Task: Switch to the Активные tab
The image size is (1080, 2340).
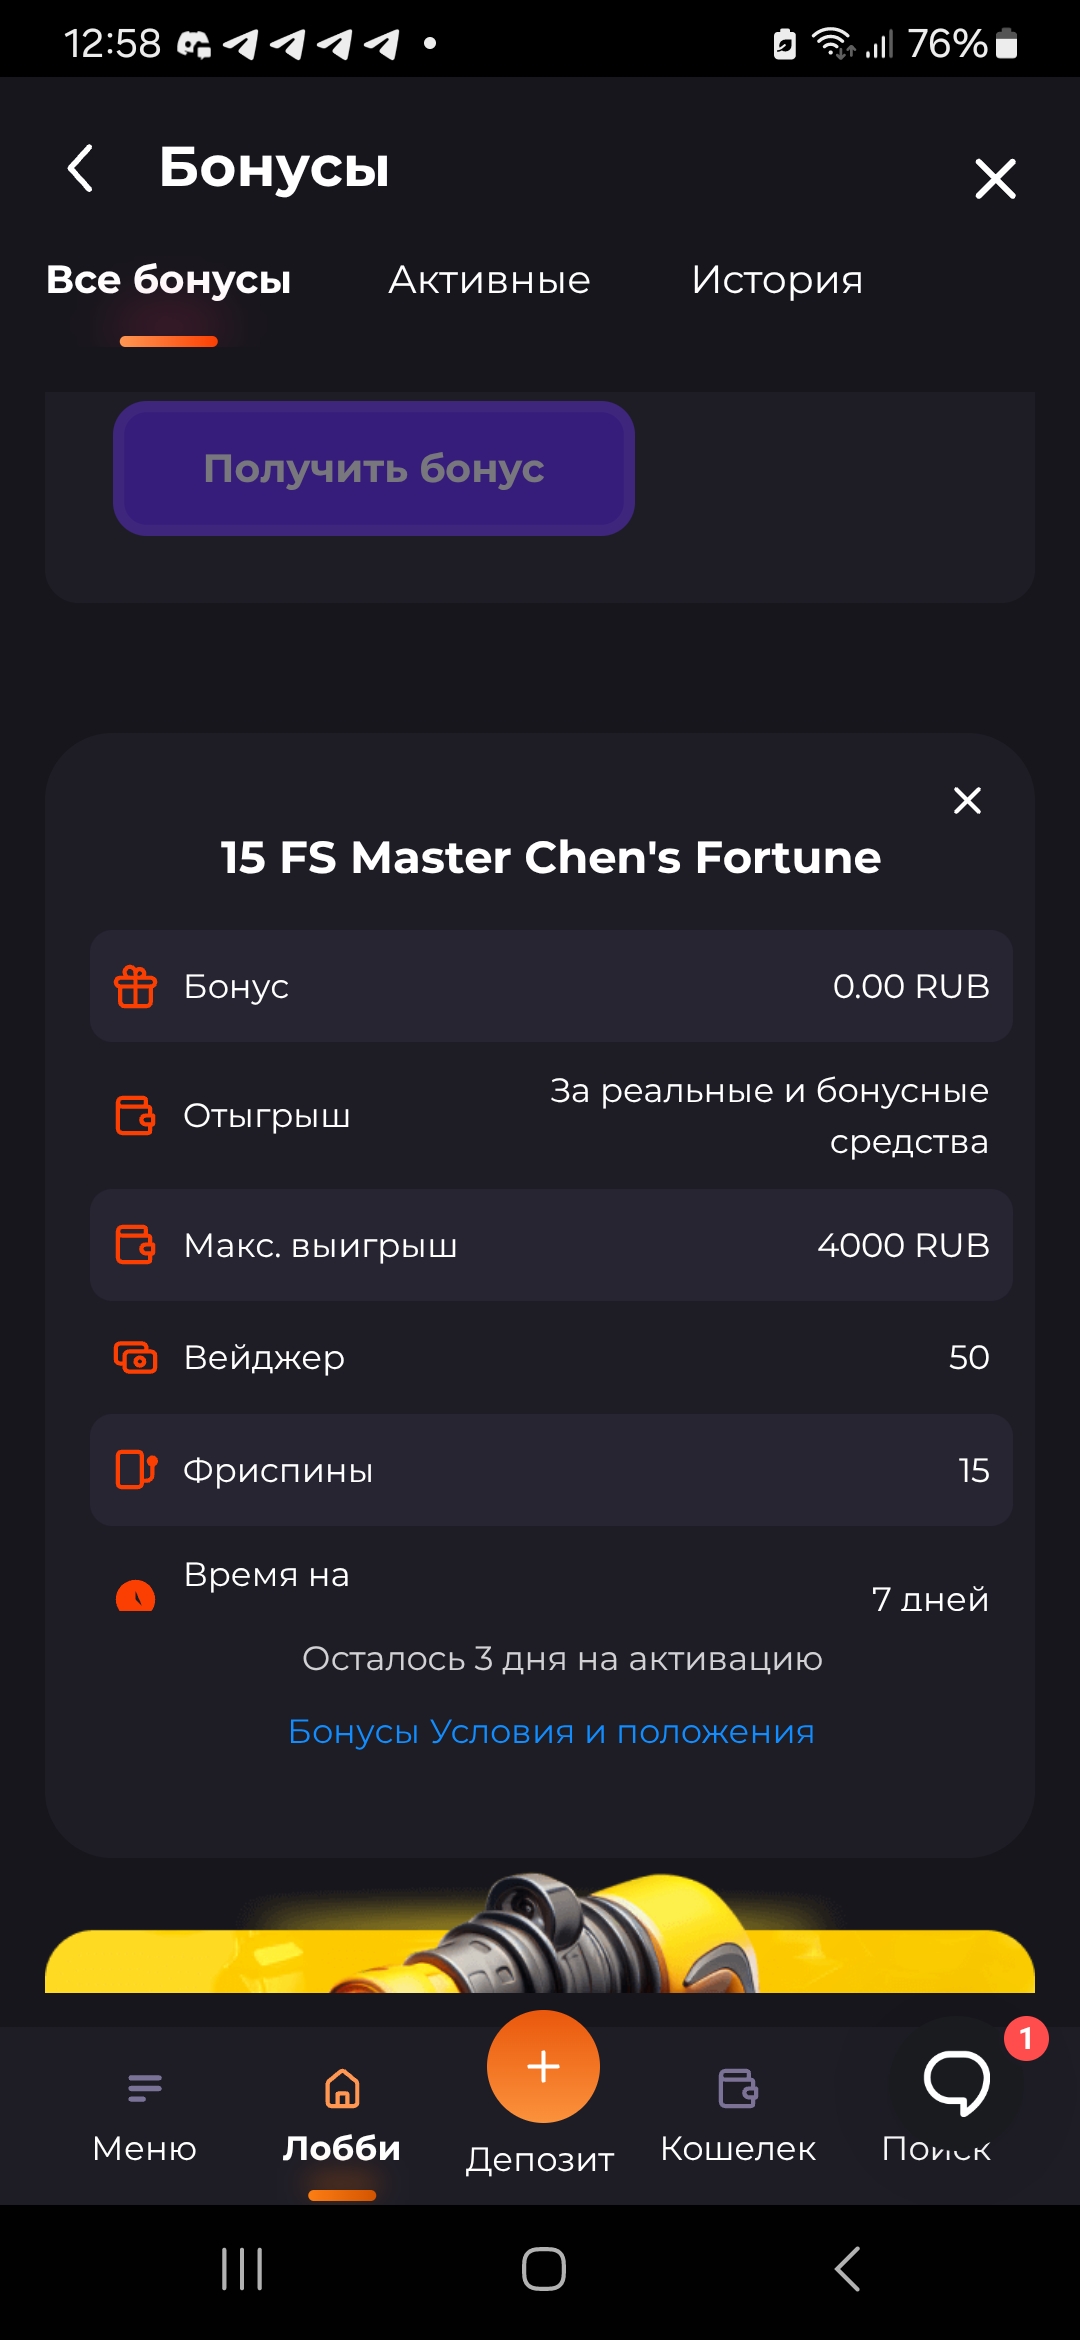Action: click(x=489, y=281)
